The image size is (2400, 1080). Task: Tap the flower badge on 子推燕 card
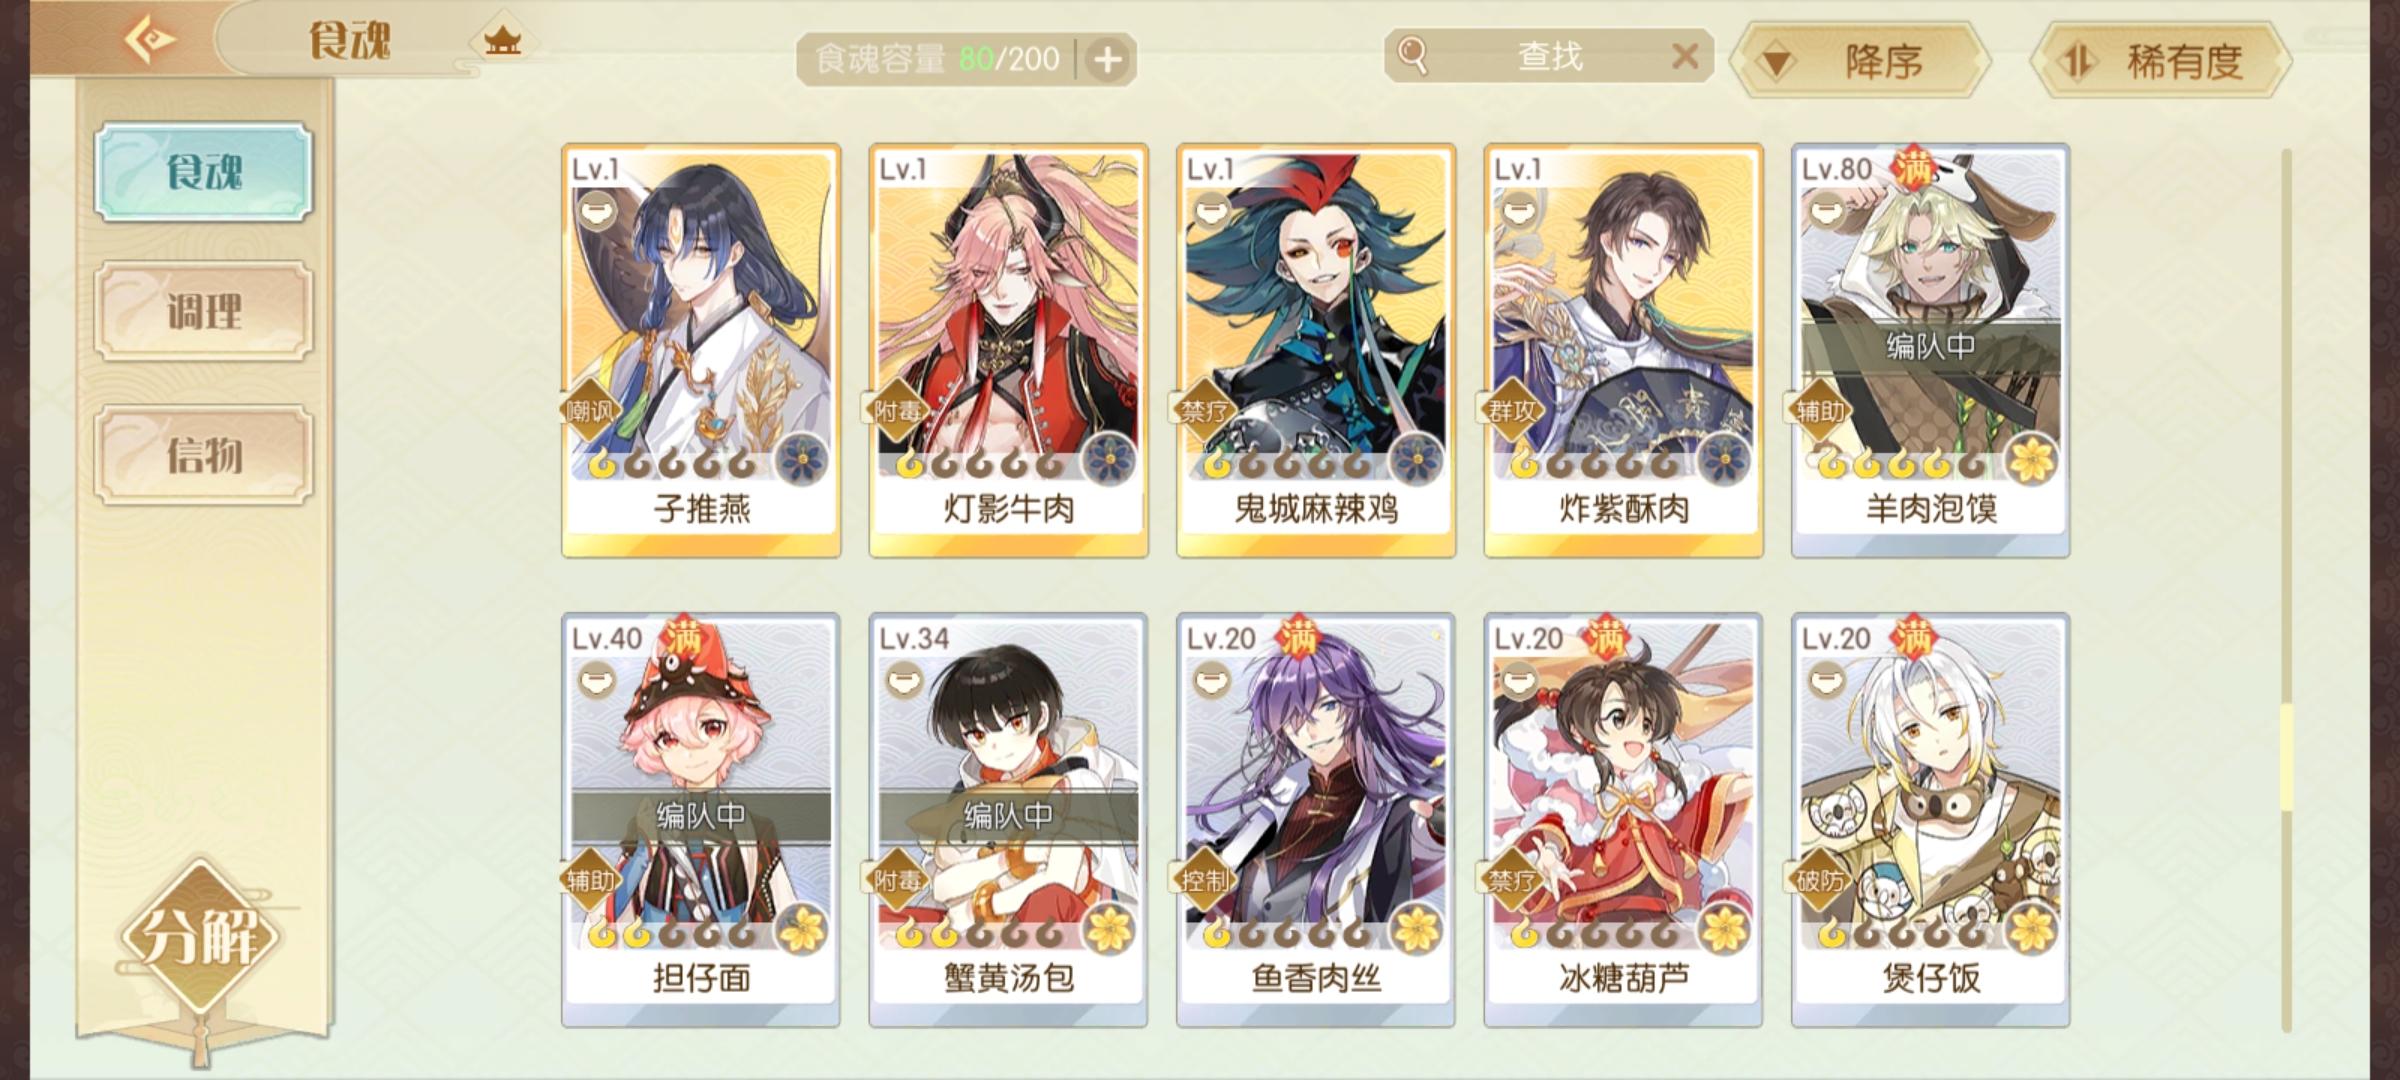coord(802,460)
